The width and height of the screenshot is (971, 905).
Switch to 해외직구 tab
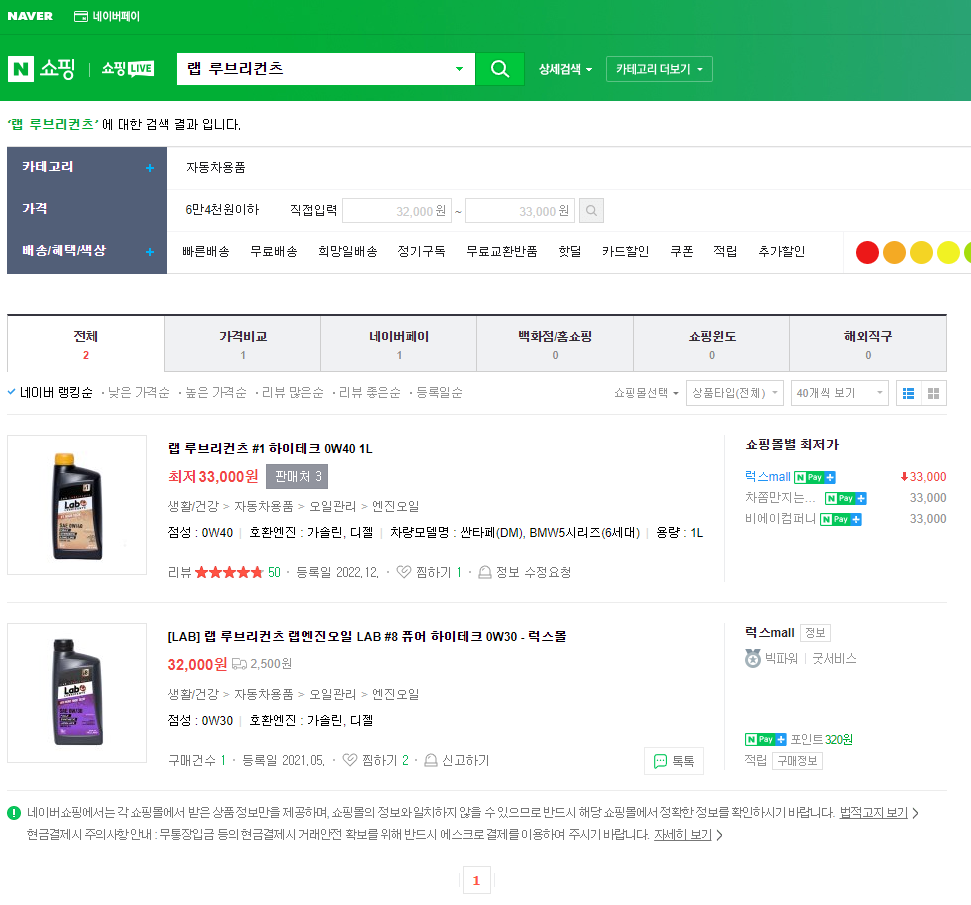(868, 344)
